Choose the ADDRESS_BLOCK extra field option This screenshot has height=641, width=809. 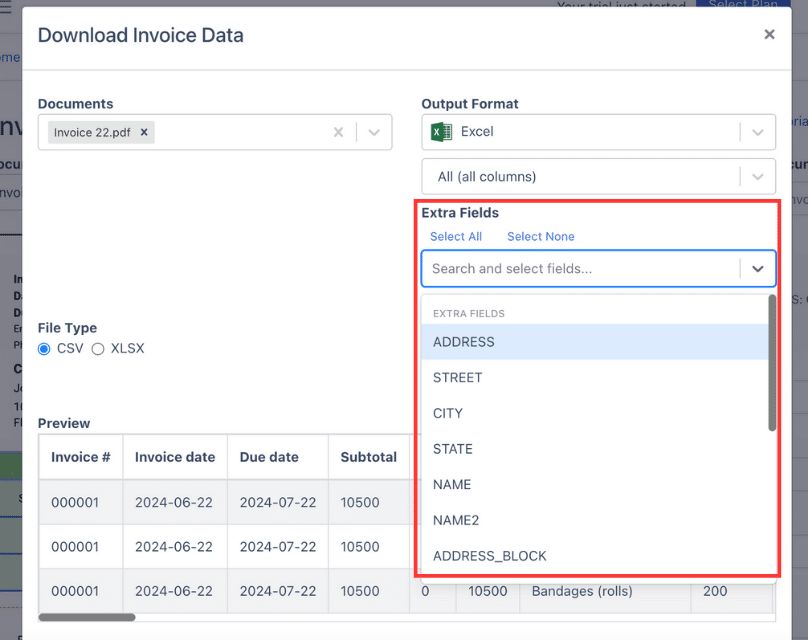pos(594,555)
